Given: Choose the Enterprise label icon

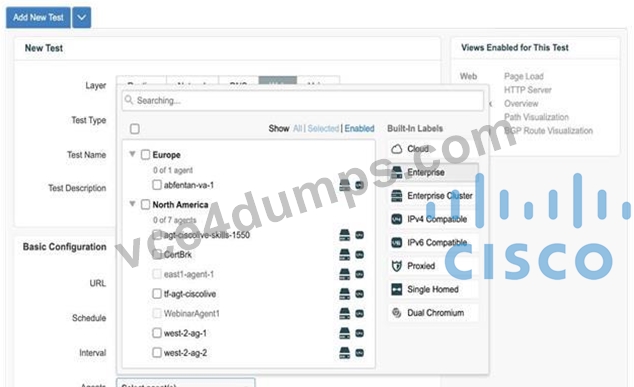Looking at the screenshot, I should click(x=397, y=172).
